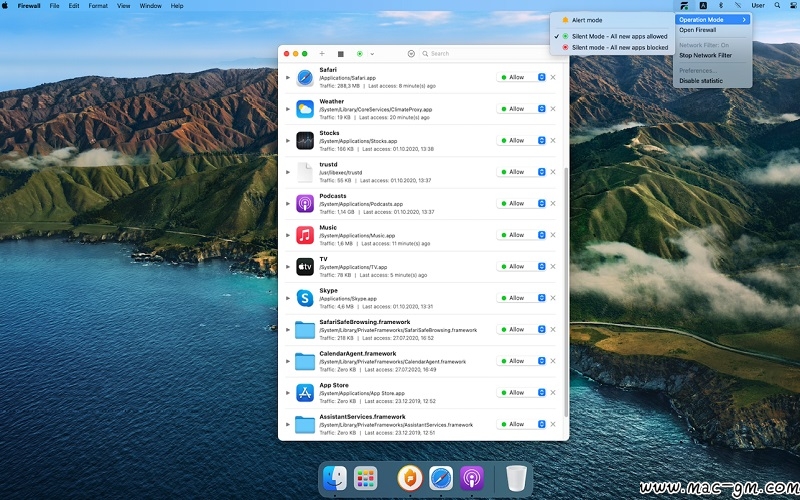Click the App Store icon in rules list
800x500 pixels.
point(305,393)
